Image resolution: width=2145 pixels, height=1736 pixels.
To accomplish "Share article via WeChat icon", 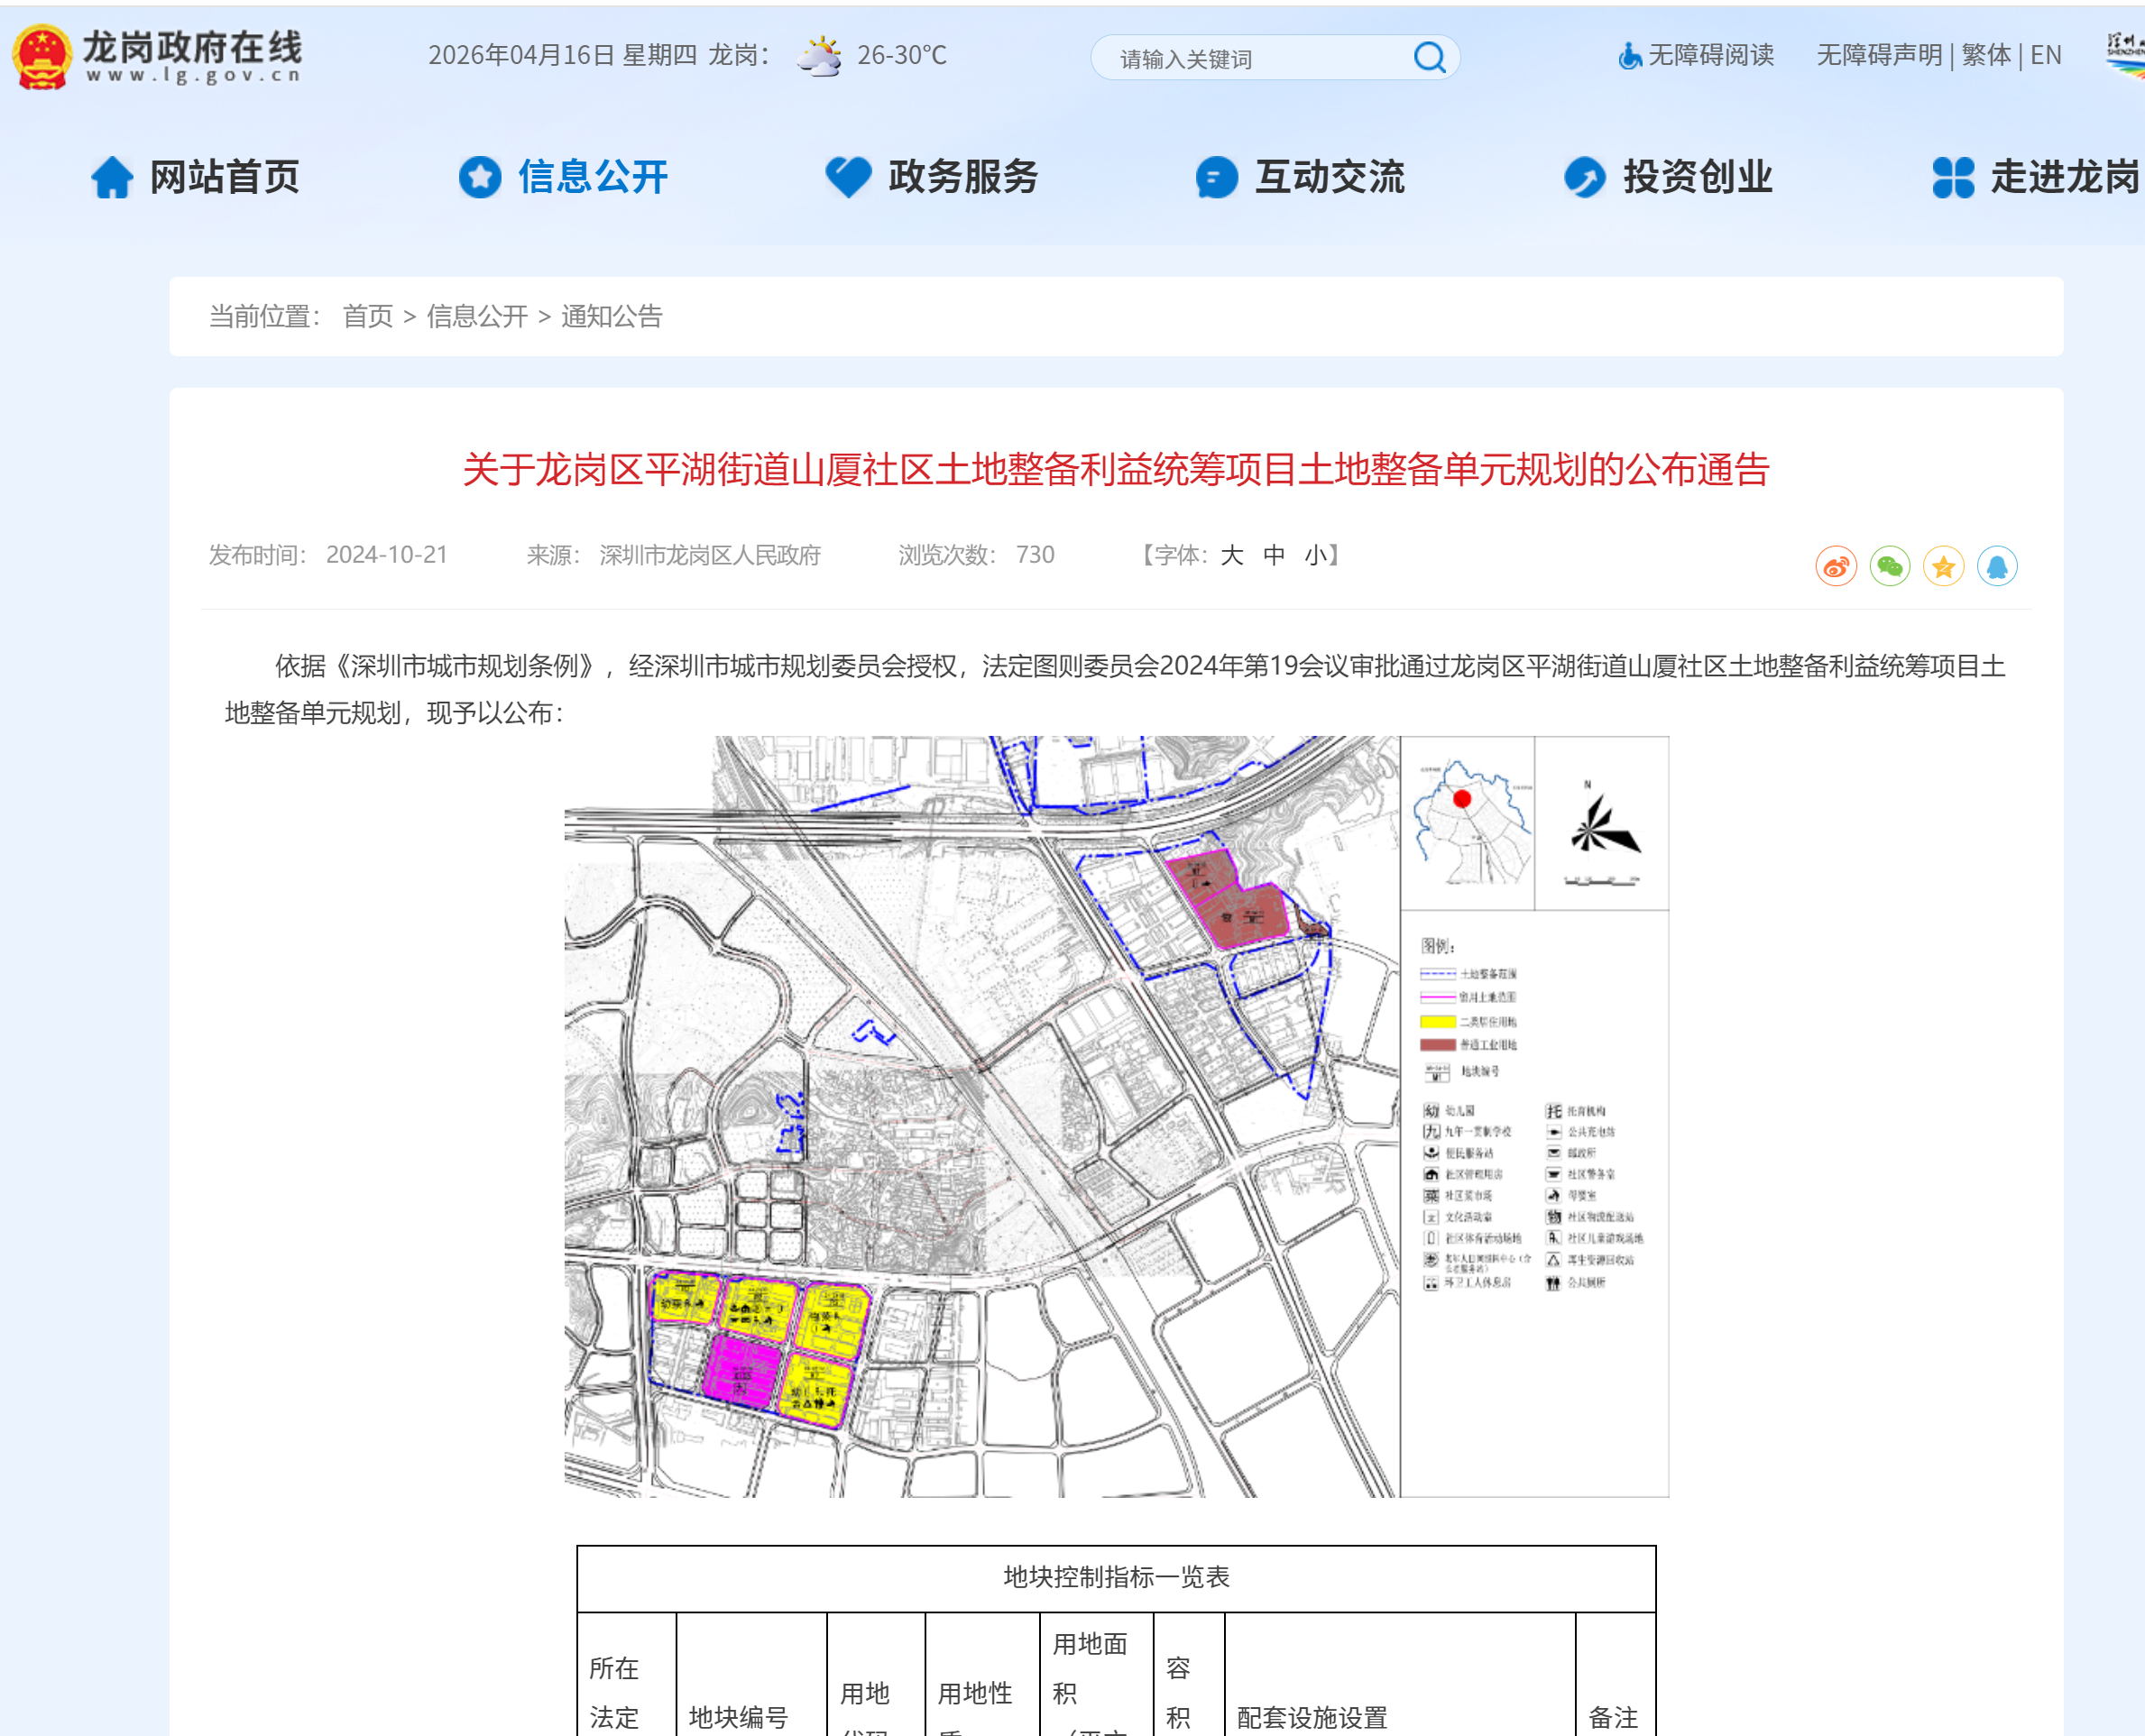I will point(1889,567).
